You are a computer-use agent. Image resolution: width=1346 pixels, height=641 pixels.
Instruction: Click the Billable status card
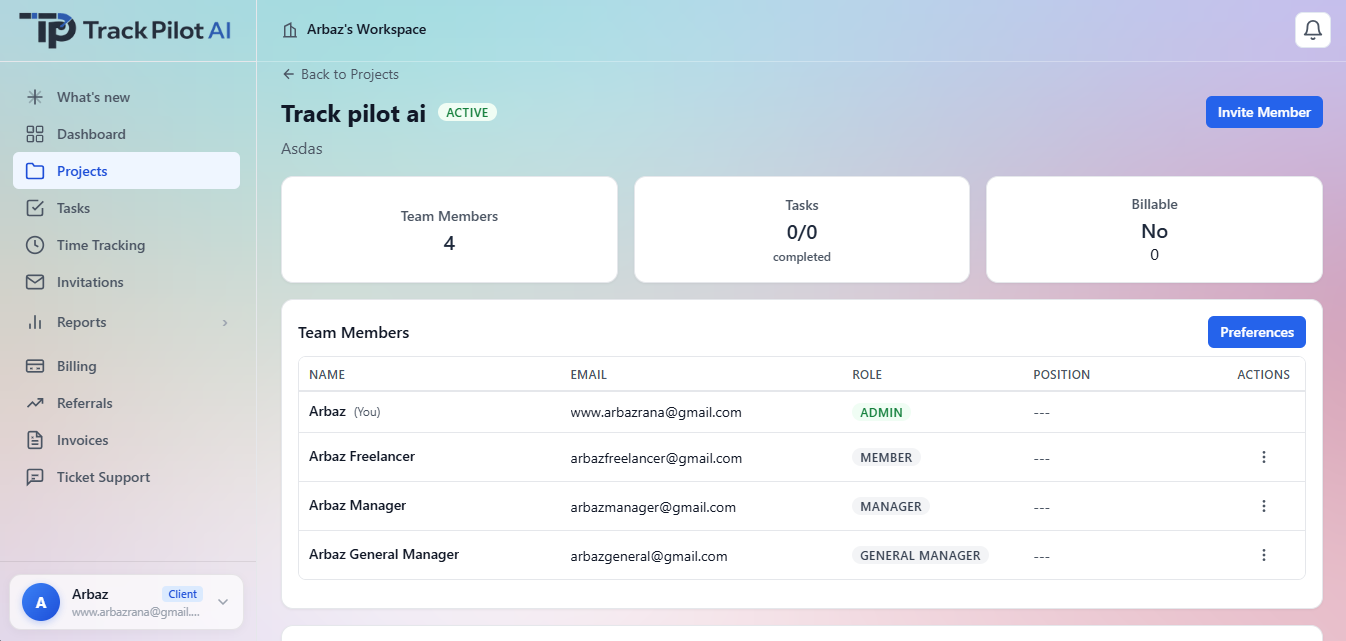(1154, 230)
